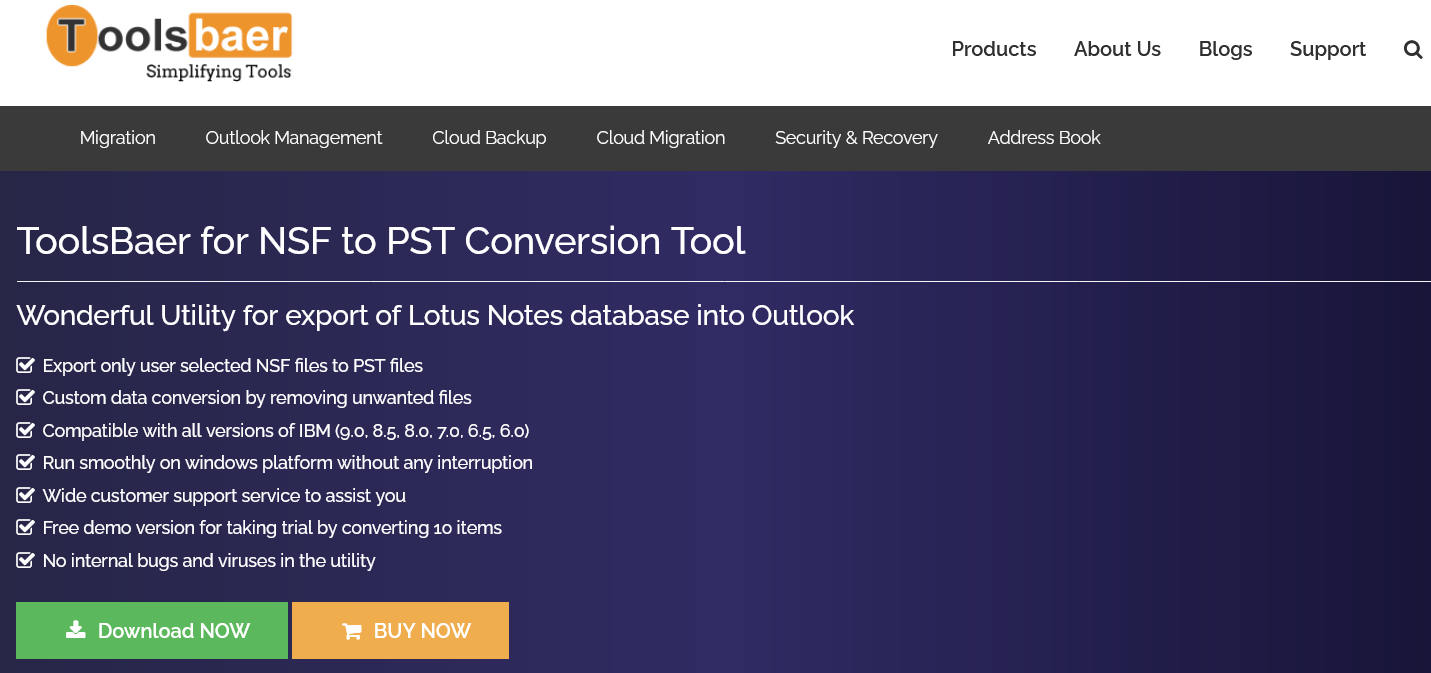Screen dimensions: 1431x673
Task: Expand the Outlook Management menu
Action: point(294,138)
